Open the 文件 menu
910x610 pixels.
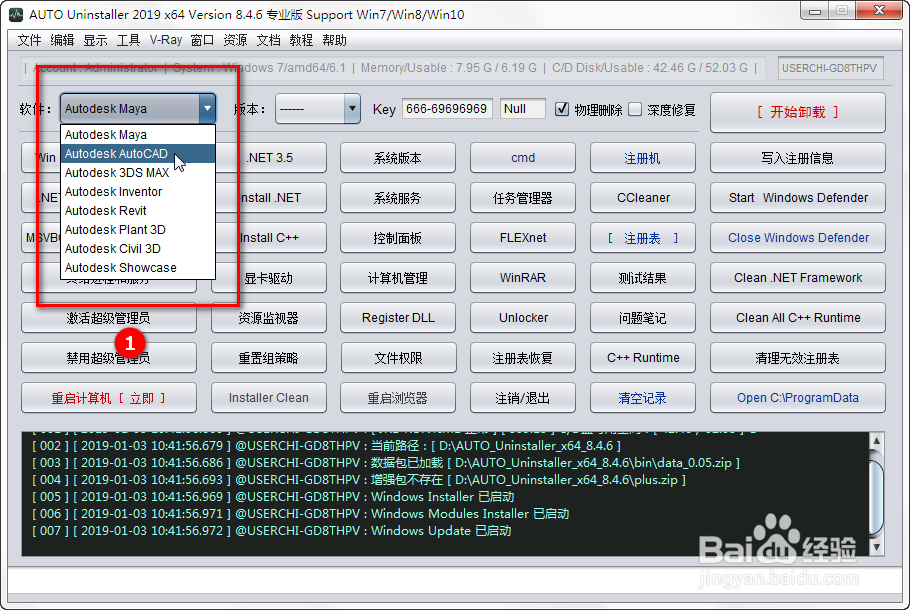[29, 40]
